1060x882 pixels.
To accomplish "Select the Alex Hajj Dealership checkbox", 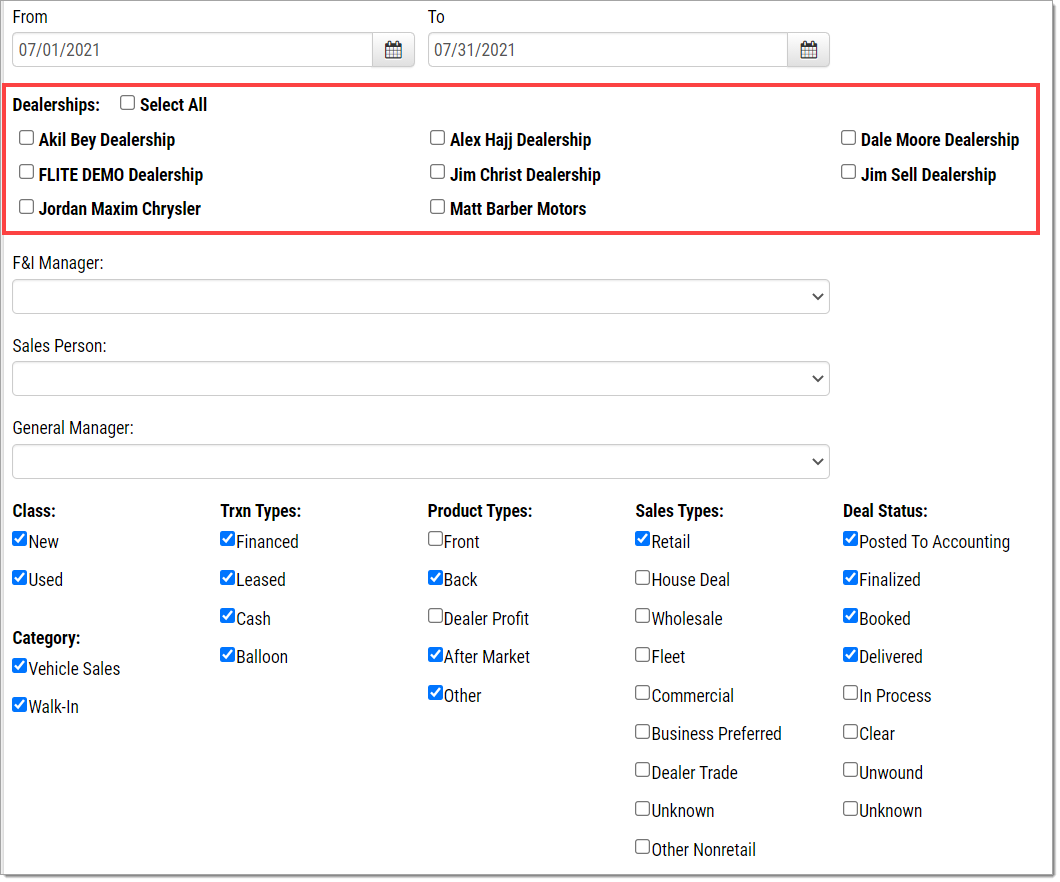I will [x=437, y=138].
